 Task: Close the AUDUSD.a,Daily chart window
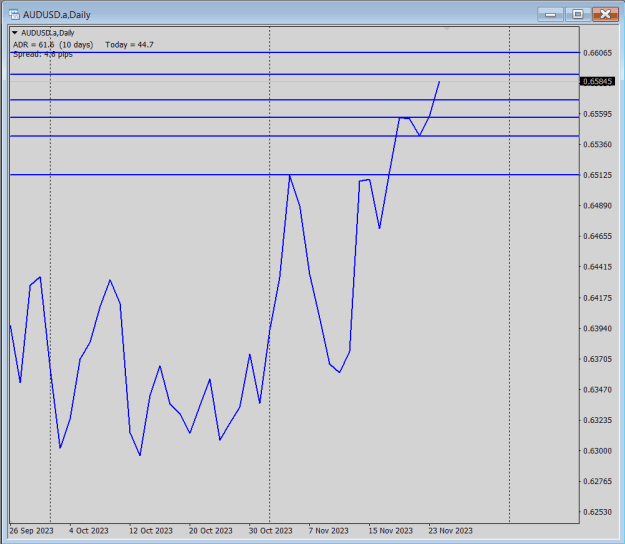point(605,15)
